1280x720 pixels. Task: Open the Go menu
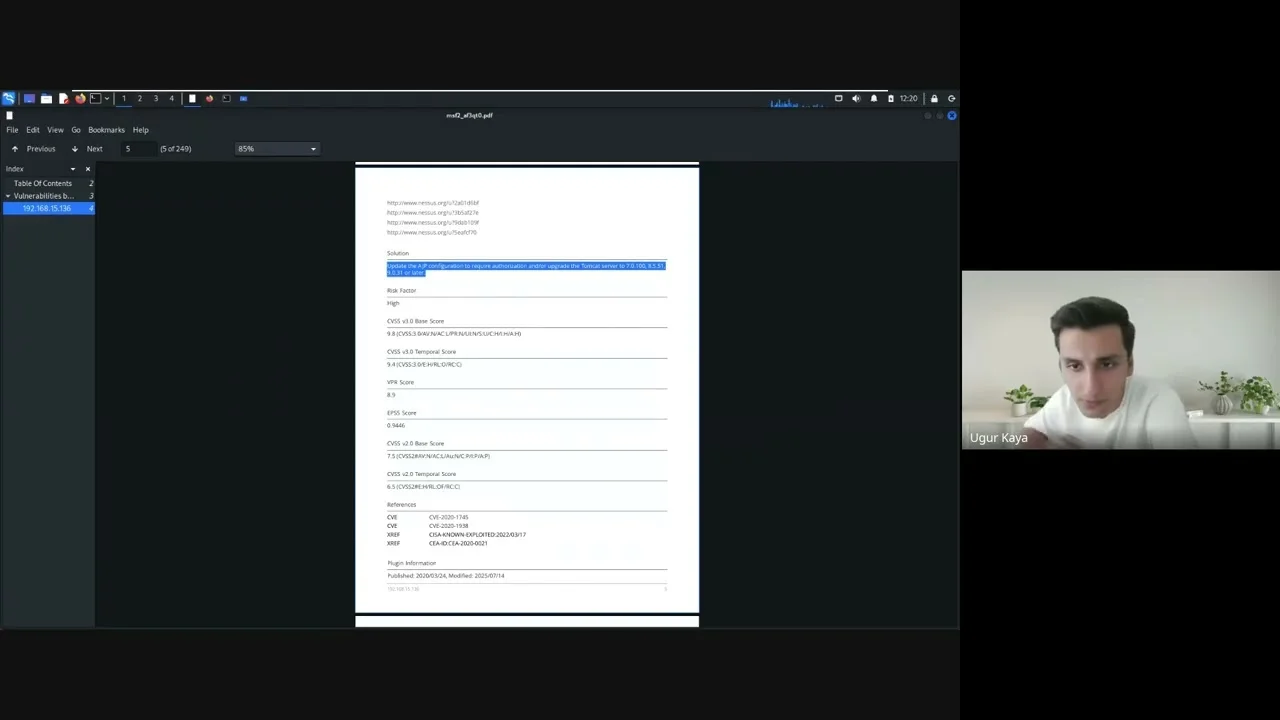[x=76, y=130]
